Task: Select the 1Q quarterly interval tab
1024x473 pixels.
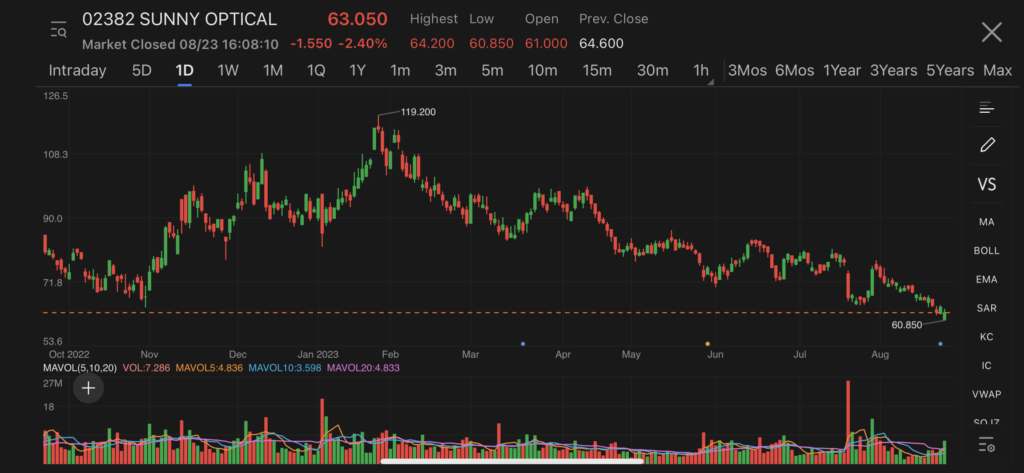Action: tap(316, 71)
